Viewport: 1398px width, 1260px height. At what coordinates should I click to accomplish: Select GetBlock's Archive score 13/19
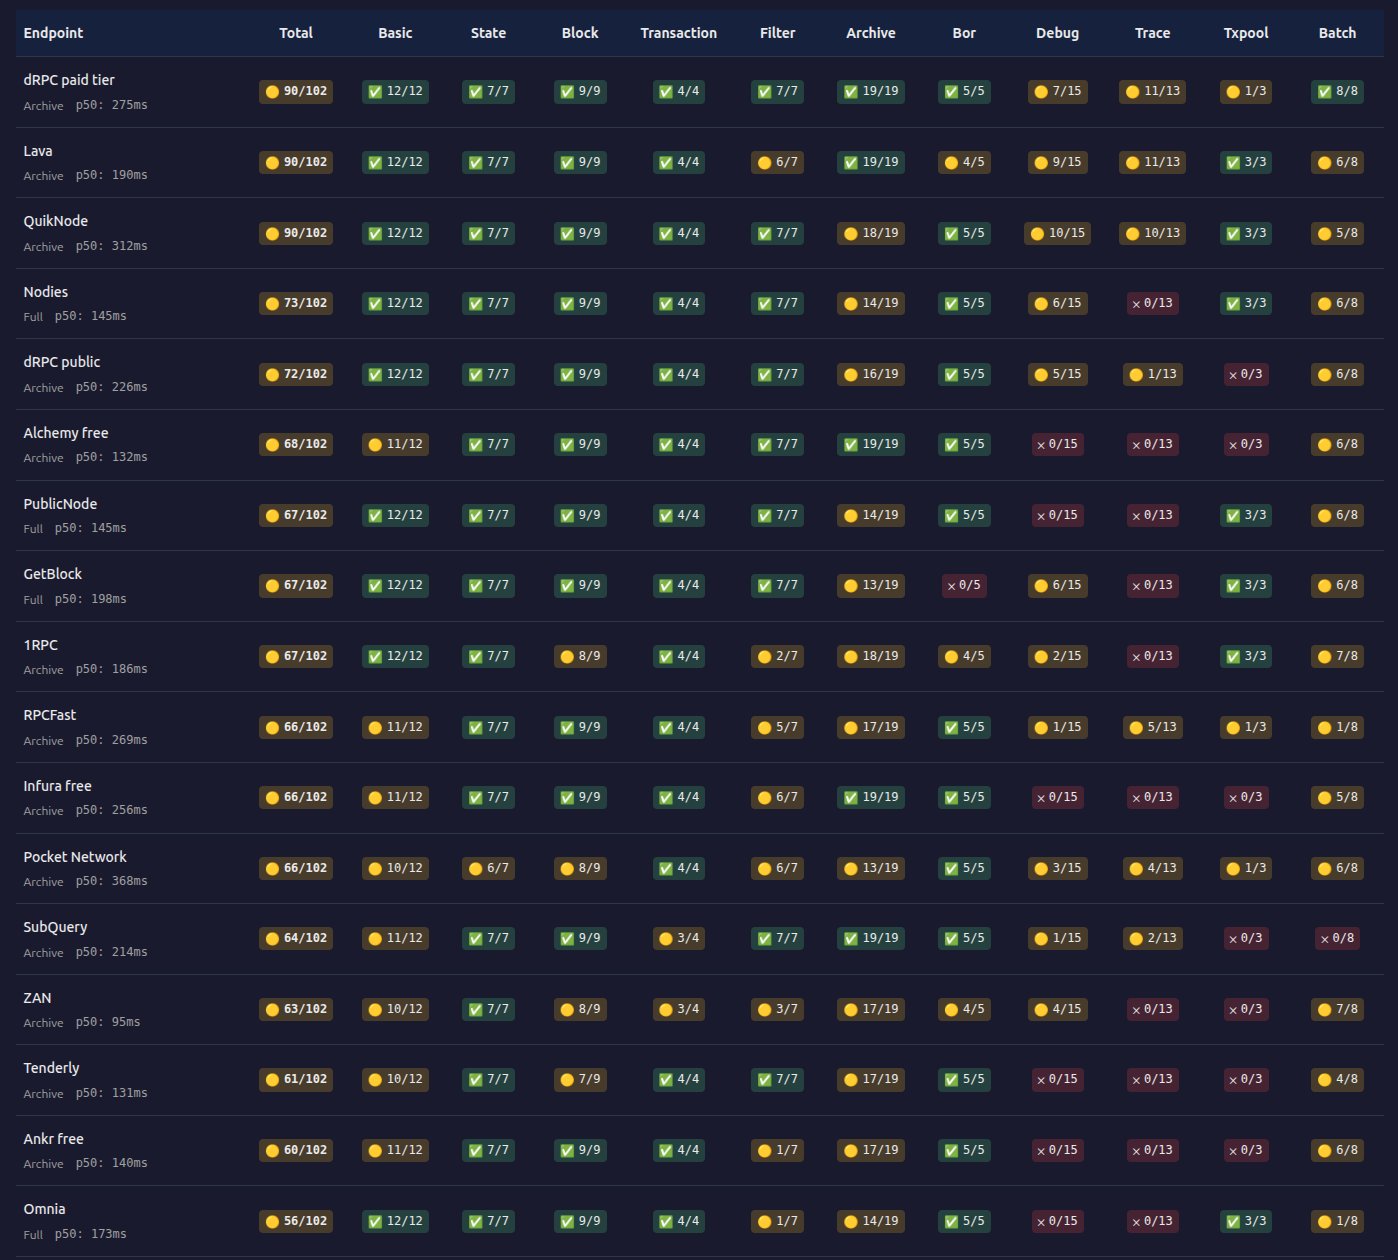[871, 585]
